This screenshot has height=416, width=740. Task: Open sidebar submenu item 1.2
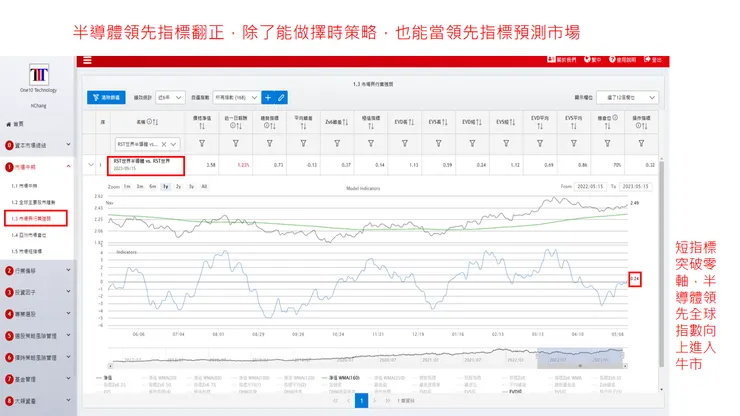click(x=33, y=202)
